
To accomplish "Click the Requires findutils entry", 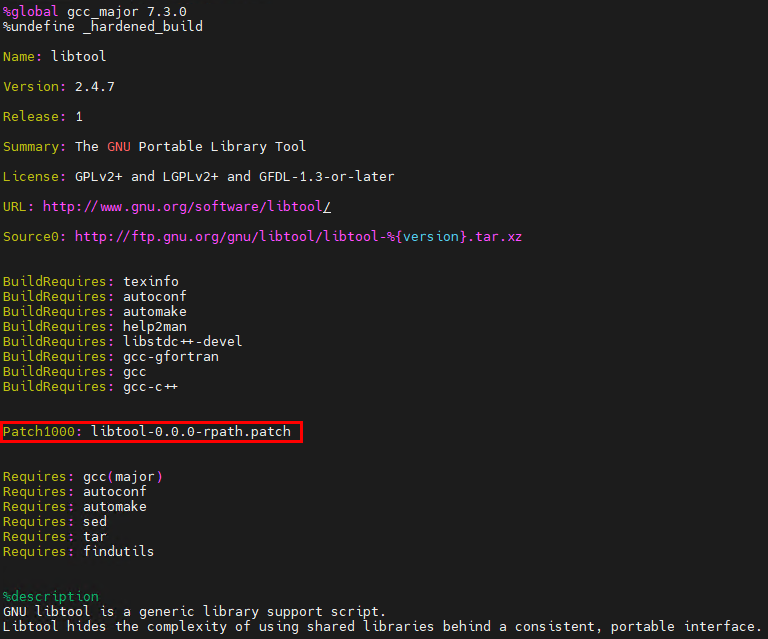I will 118,552.
